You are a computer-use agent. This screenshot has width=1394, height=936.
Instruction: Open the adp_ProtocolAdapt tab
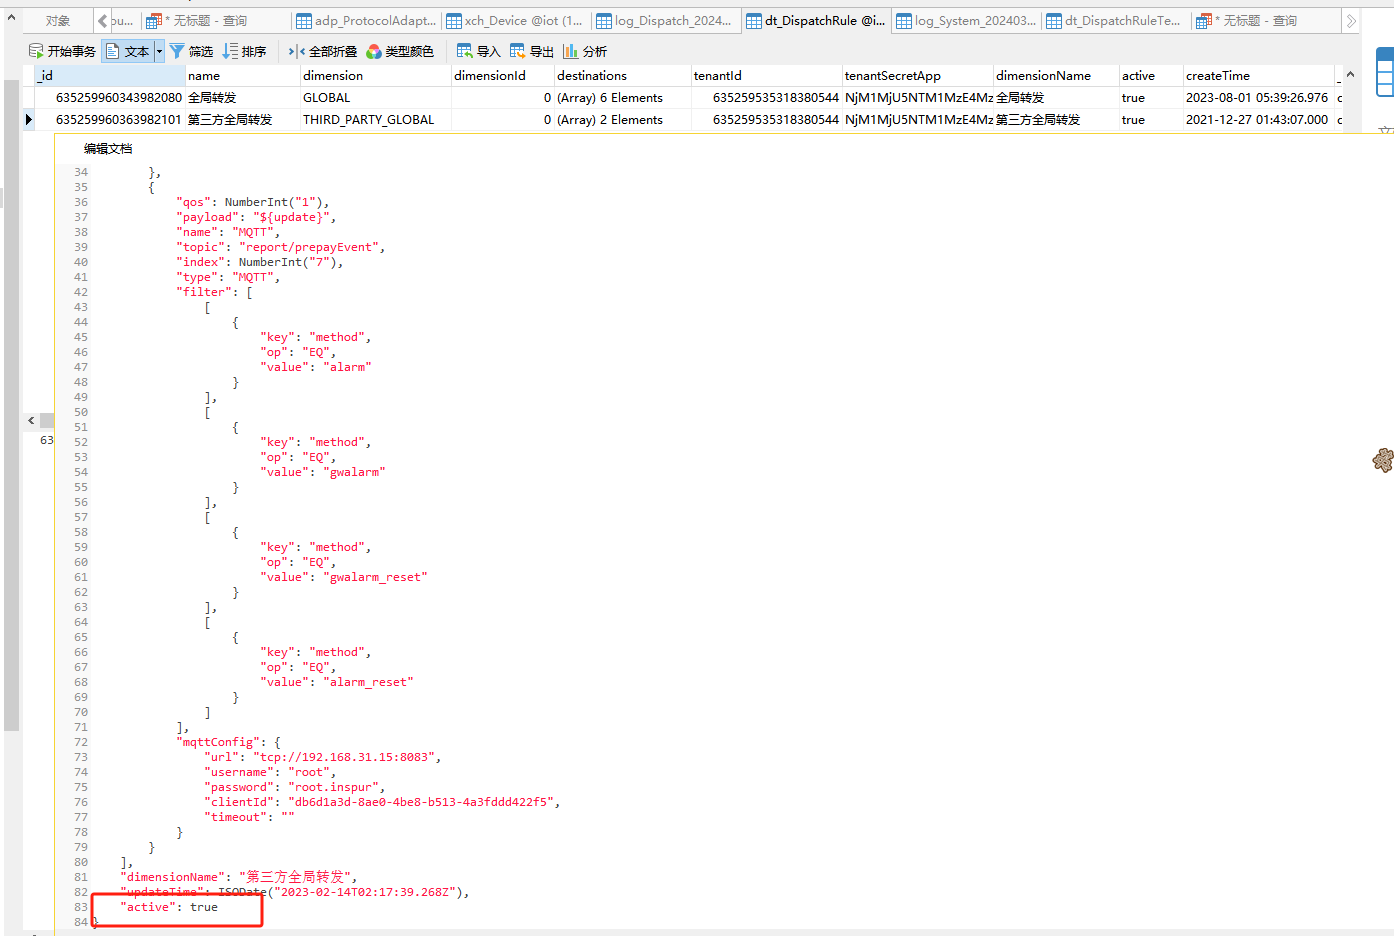tap(366, 20)
